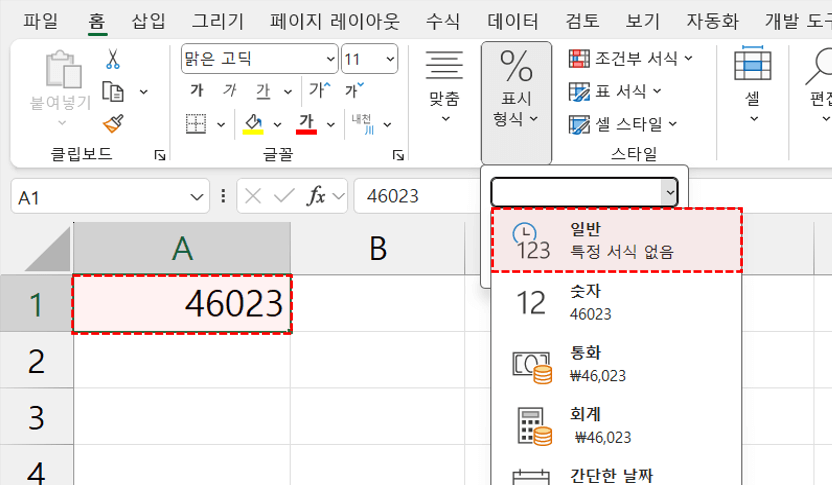Click the 표시 형식 number format button
This screenshot has height=485, width=832.
click(516, 102)
